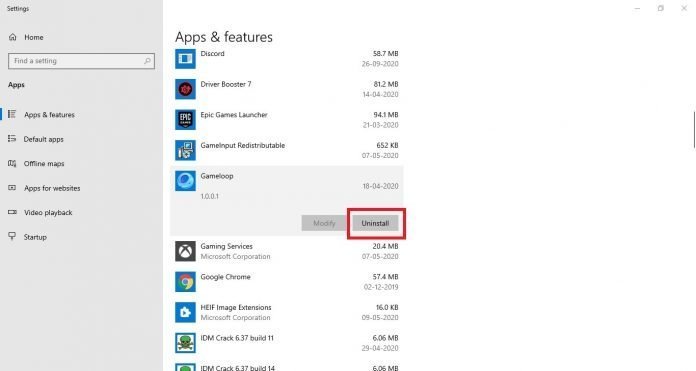This screenshot has width=696, height=371.
Task: Select GameInput Redistributable entry
Action: [242, 145]
